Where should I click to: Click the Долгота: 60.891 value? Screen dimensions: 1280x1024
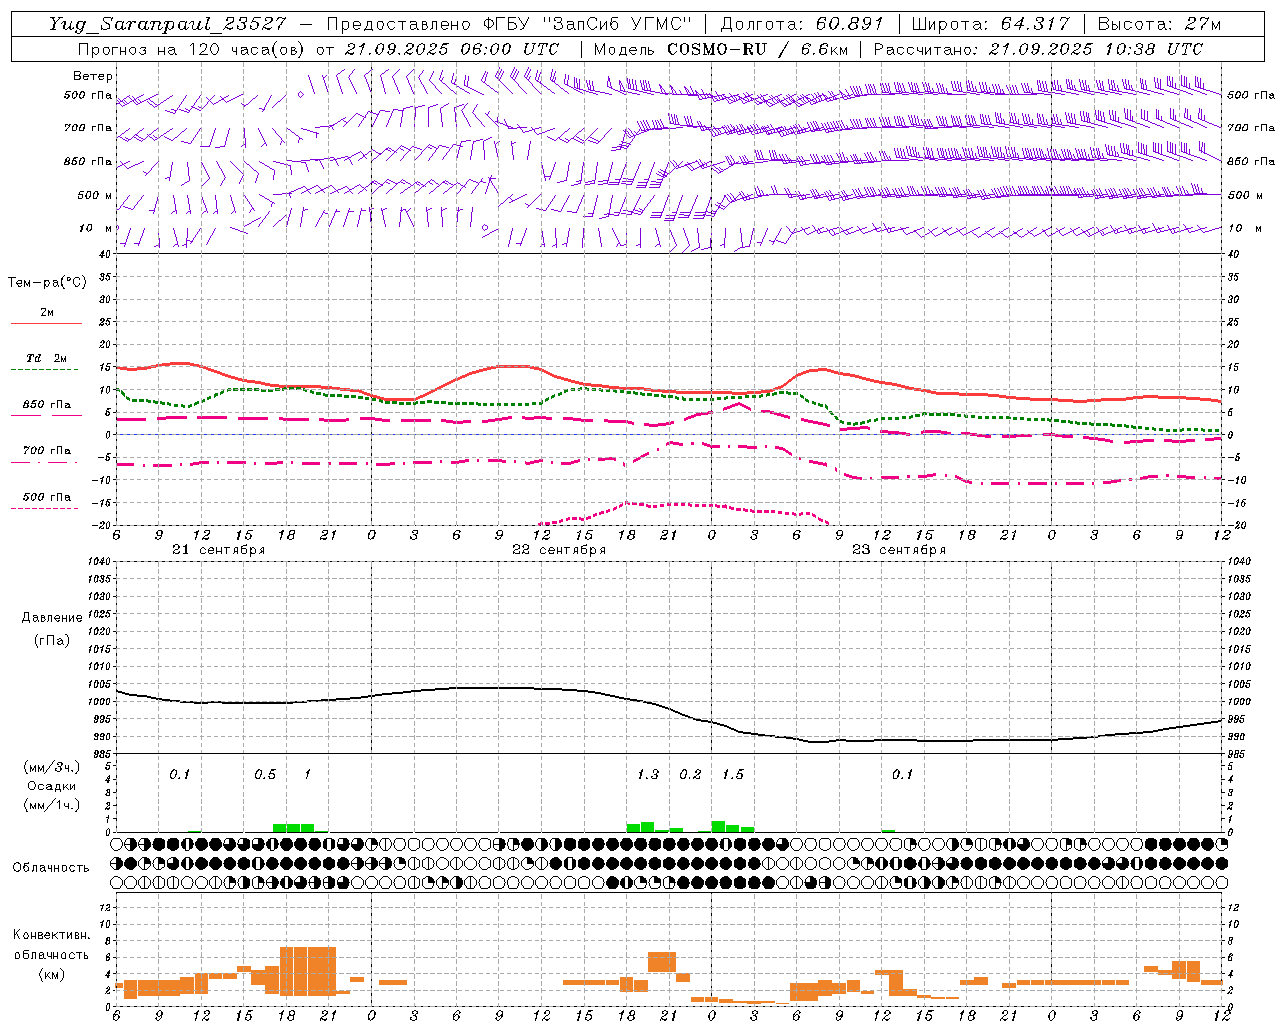[x=802, y=24]
